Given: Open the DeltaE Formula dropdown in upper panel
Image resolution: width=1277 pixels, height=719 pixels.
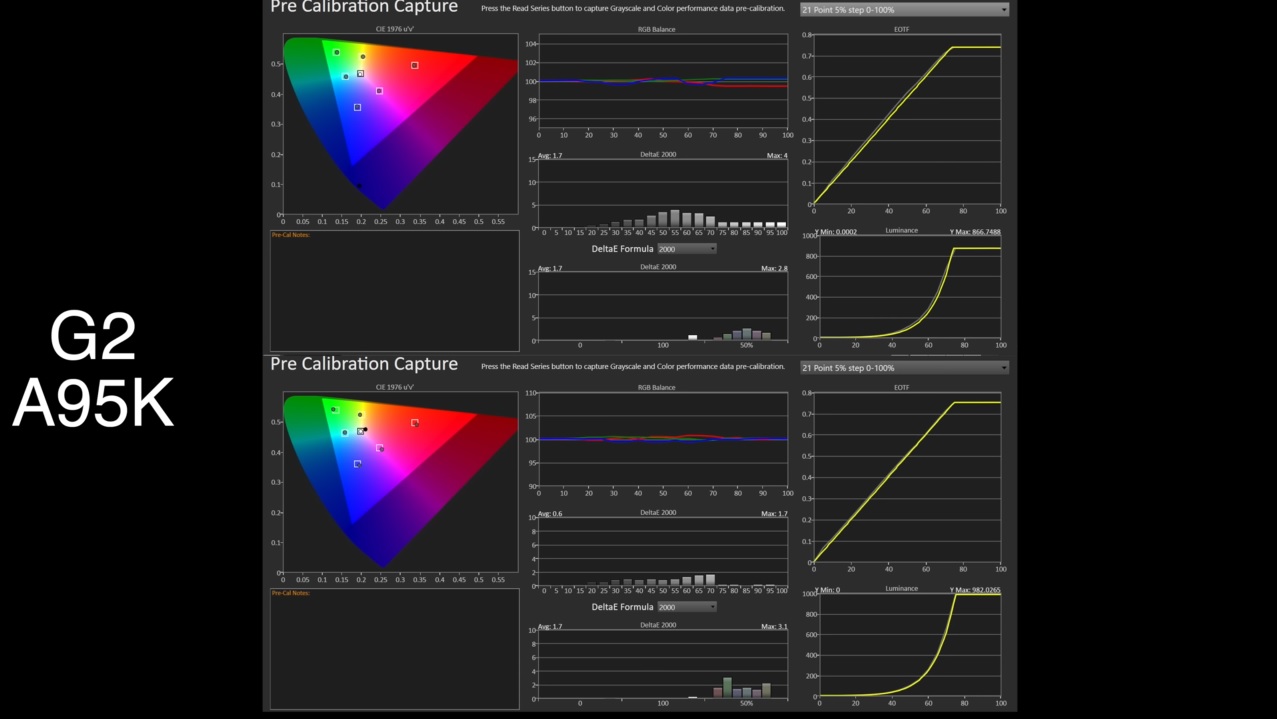Looking at the screenshot, I should click(x=686, y=249).
